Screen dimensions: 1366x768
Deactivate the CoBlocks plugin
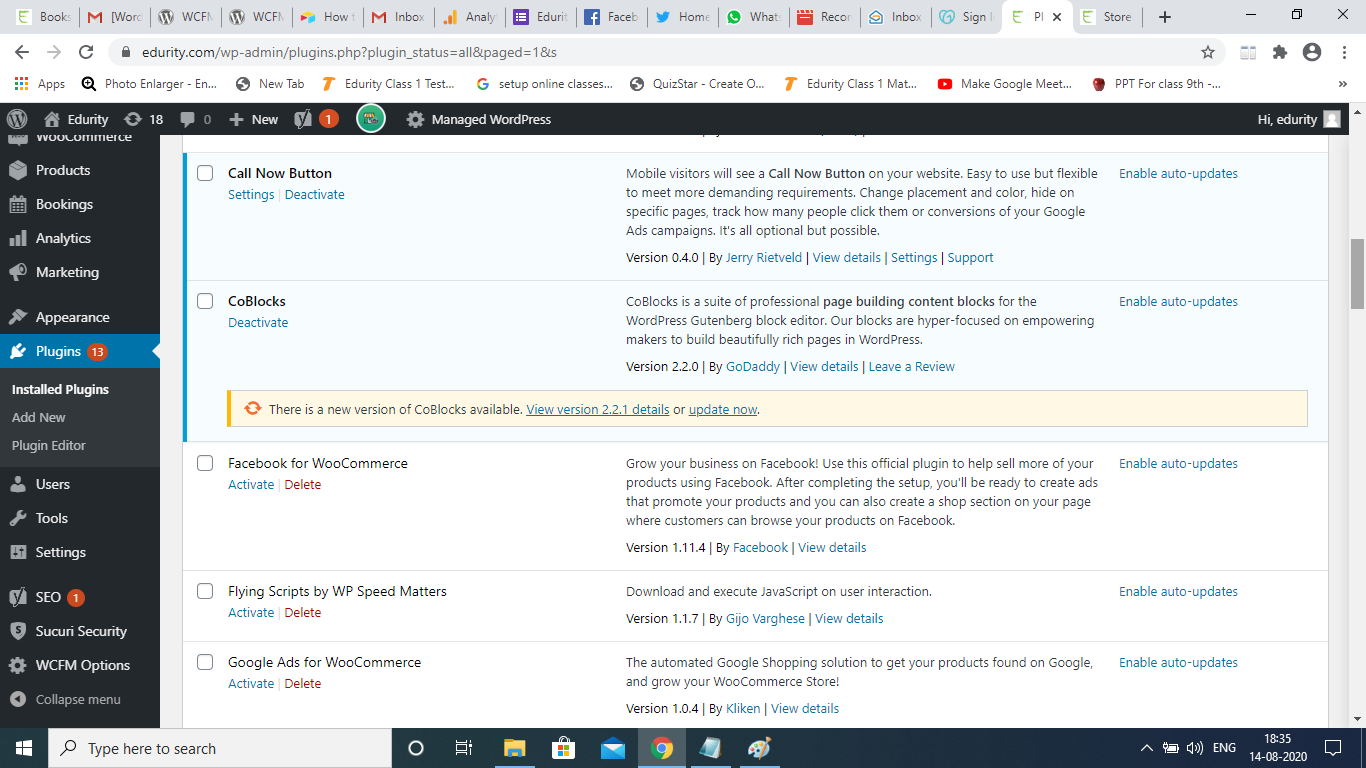258,323
